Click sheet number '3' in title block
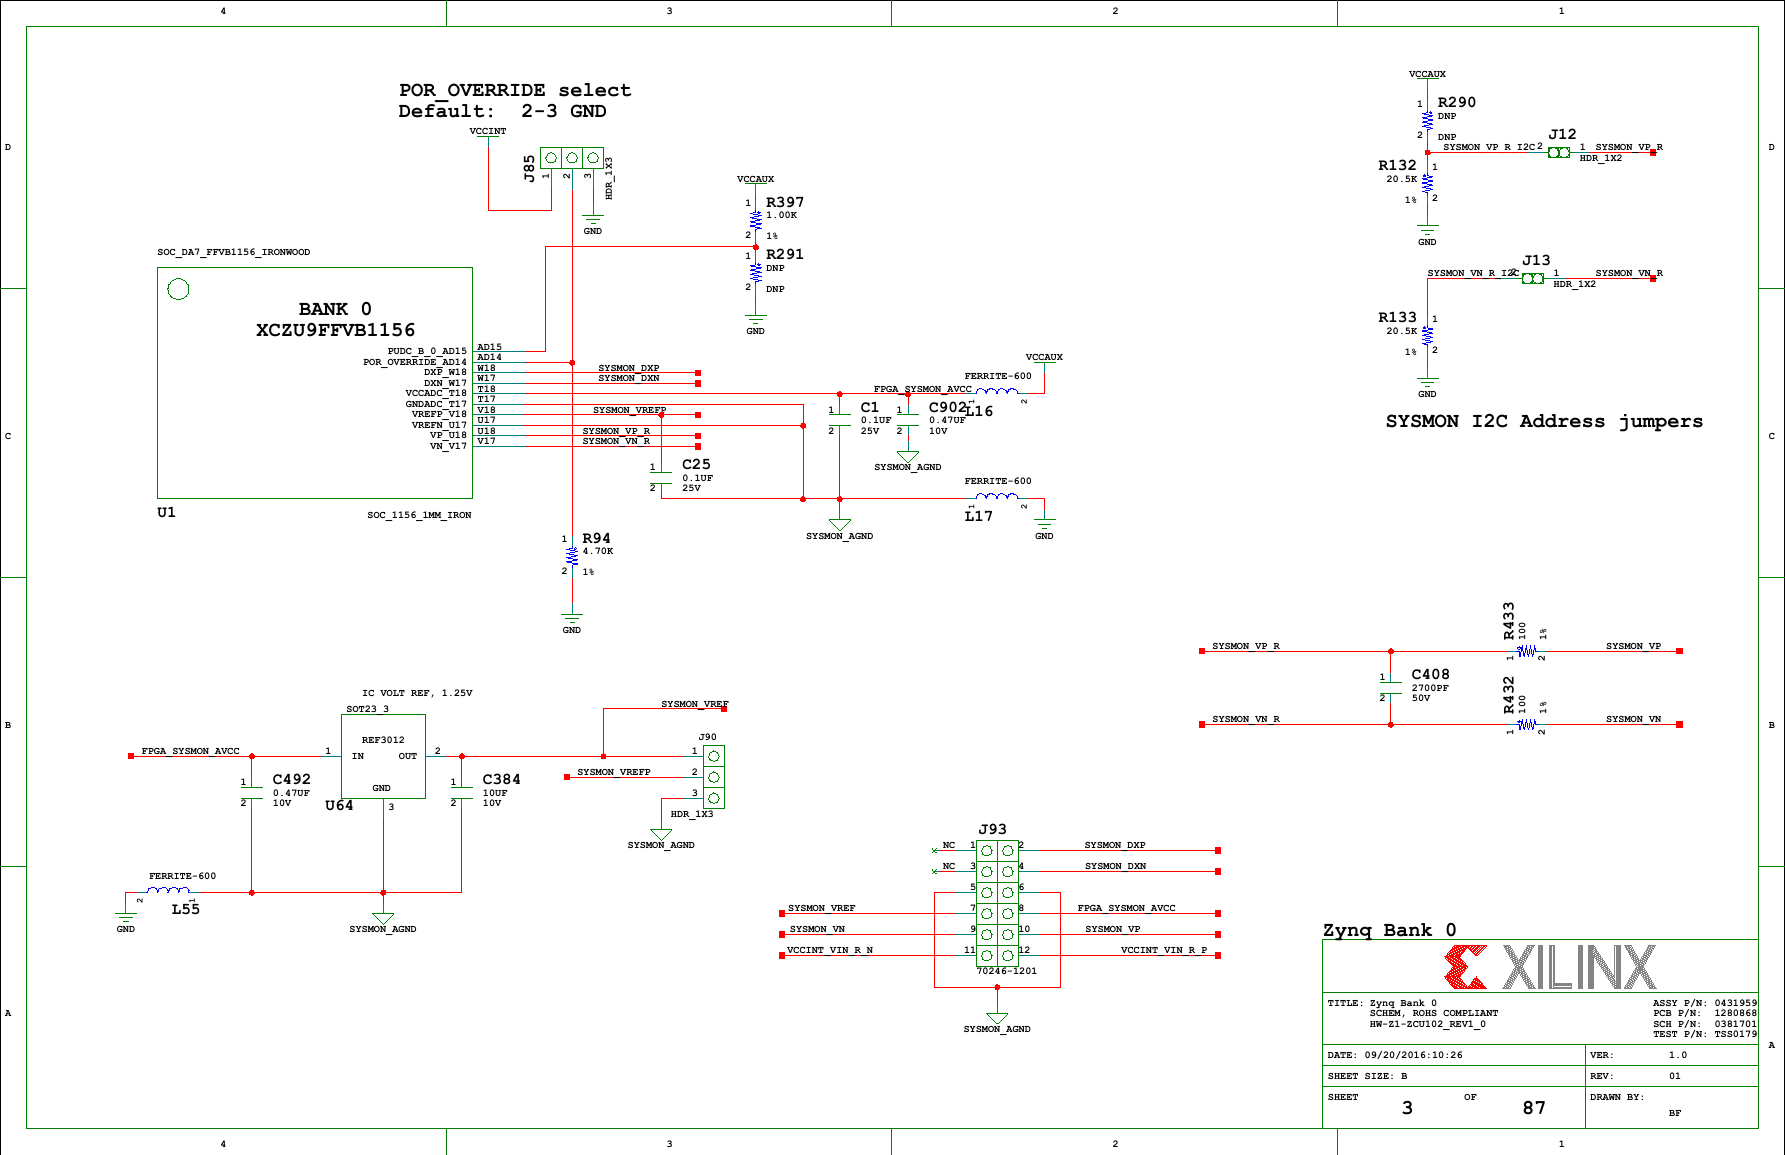This screenshot has width=1785, height=1155. (1407, 1108)
